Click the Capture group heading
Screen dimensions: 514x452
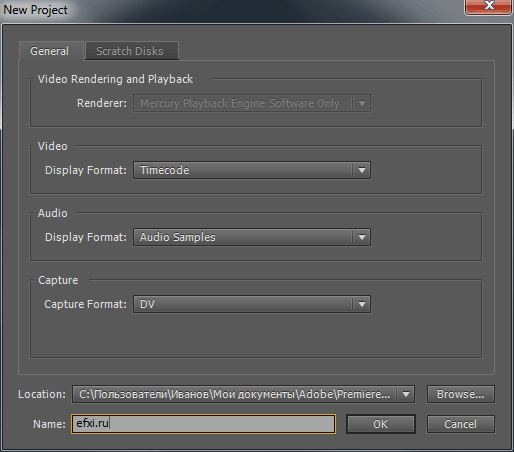click(x=58, y=280)
